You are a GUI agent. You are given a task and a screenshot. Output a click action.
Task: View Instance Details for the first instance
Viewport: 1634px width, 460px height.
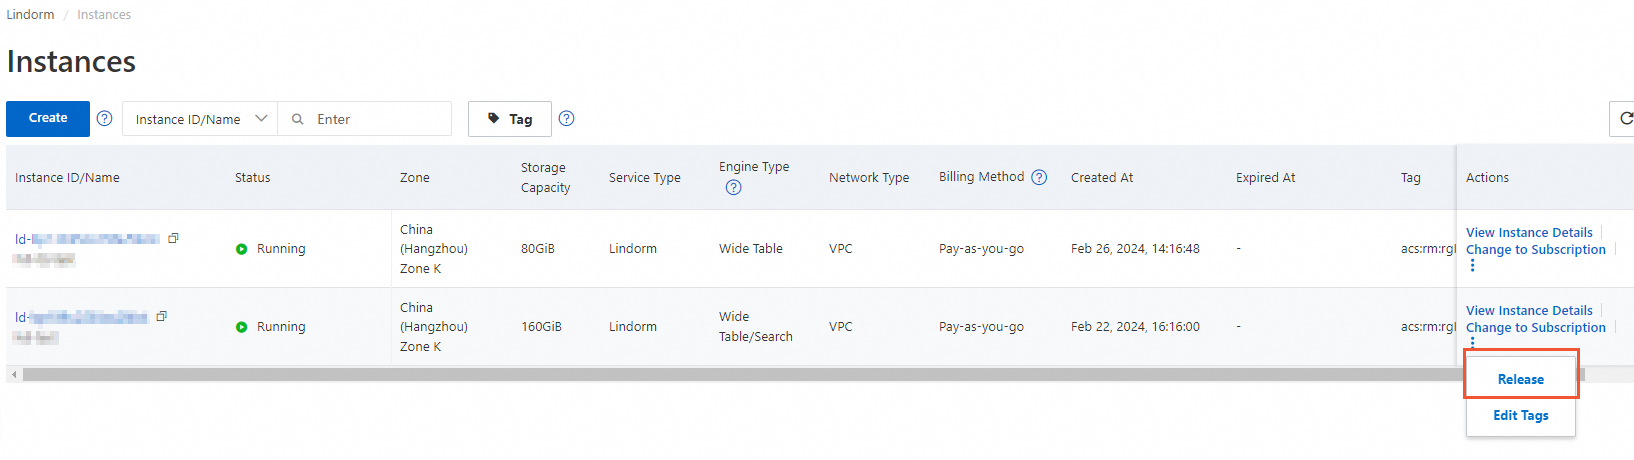pyautogui.click(x=1528, y=232)
